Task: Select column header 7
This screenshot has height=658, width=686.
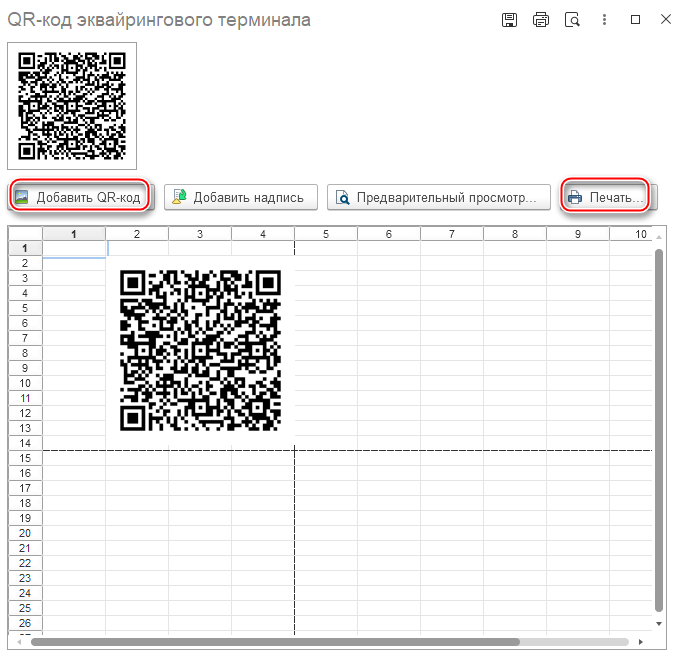Action: (x=452, y=234)
